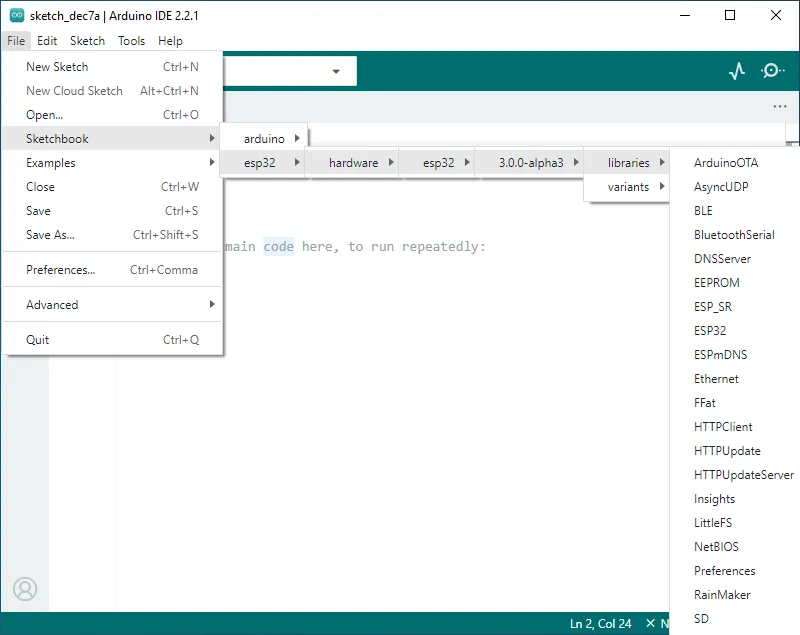Click the user account profile icon
Image resolution: width=800 pixels, height=635 pixels.
click(x=25, y=589)
